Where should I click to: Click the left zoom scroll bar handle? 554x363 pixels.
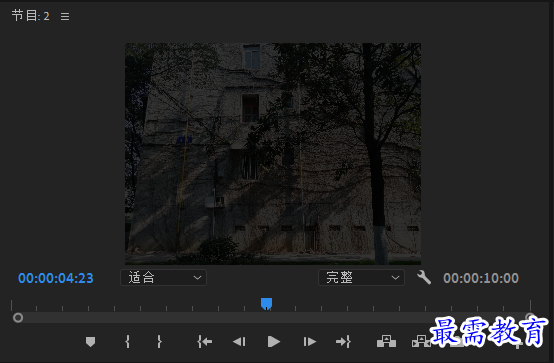coord(18,318)
